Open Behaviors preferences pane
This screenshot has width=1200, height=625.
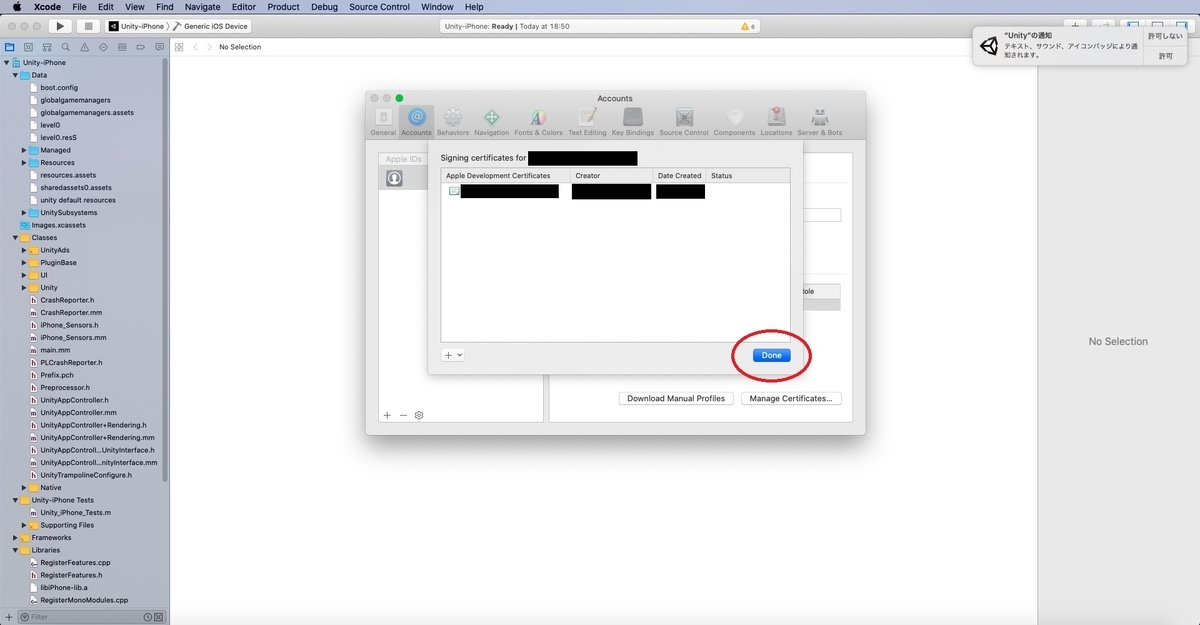click(453, 121)
